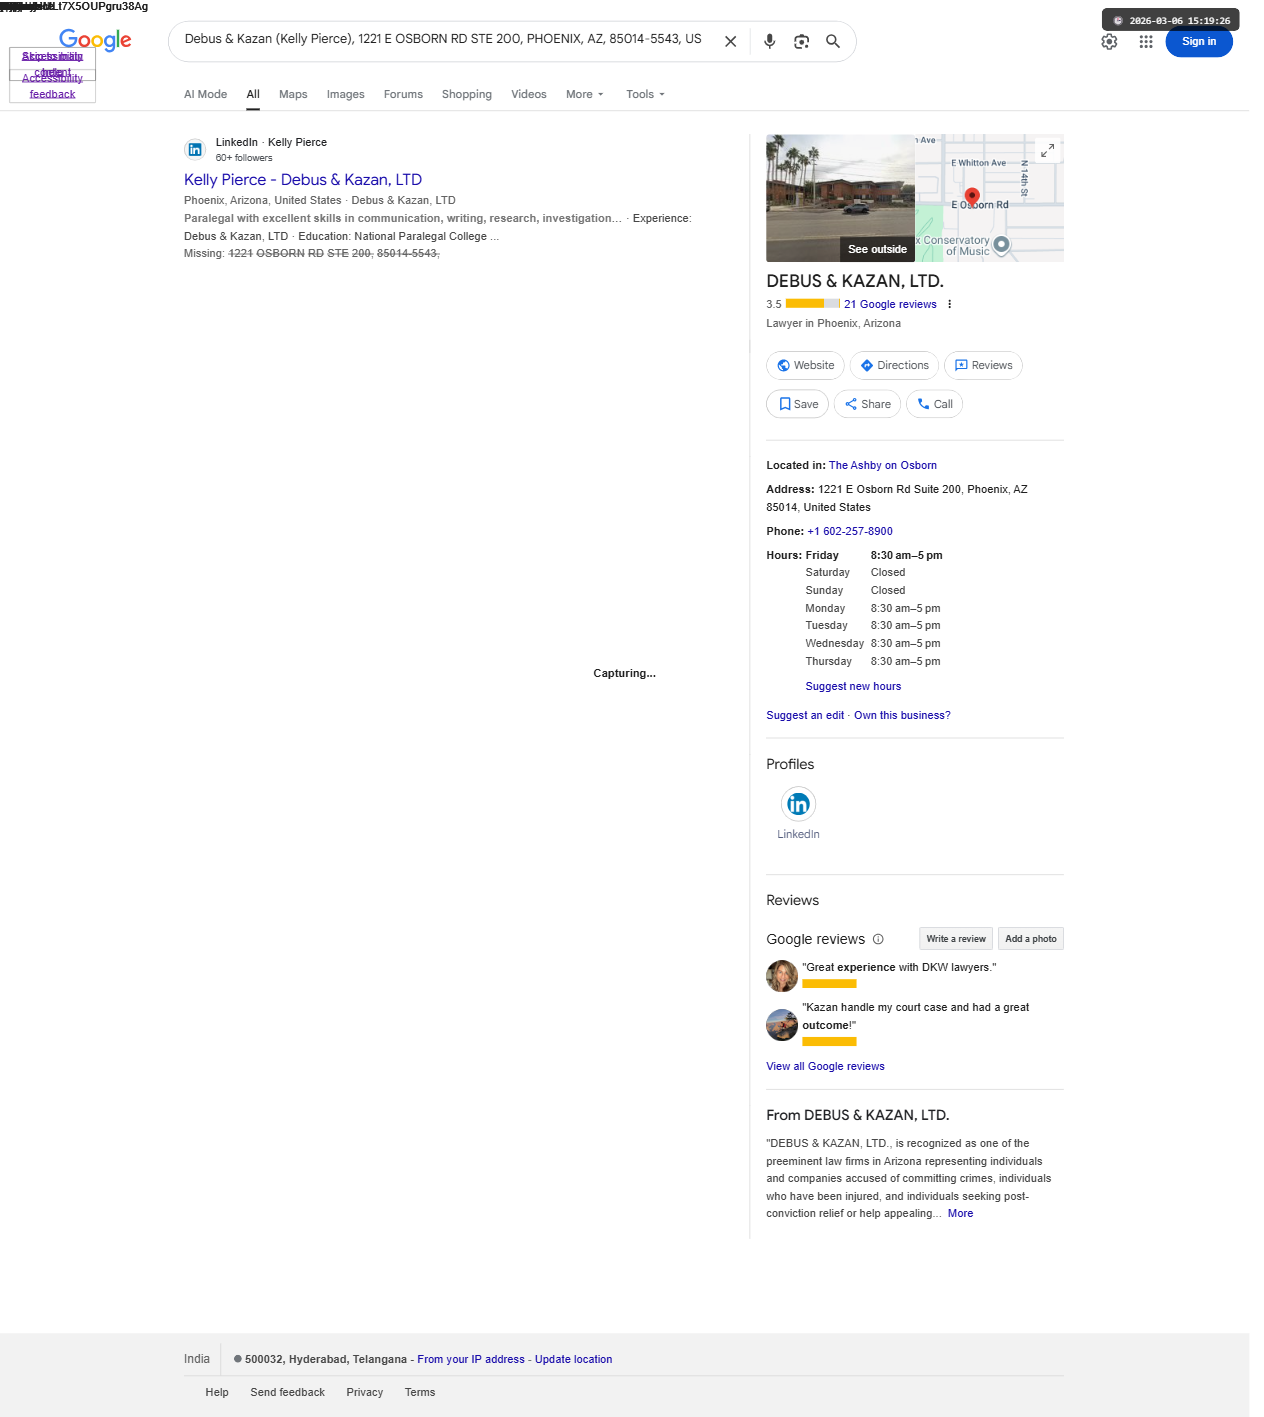Click the red map pin on E Osborn Rd

(972, 197)
